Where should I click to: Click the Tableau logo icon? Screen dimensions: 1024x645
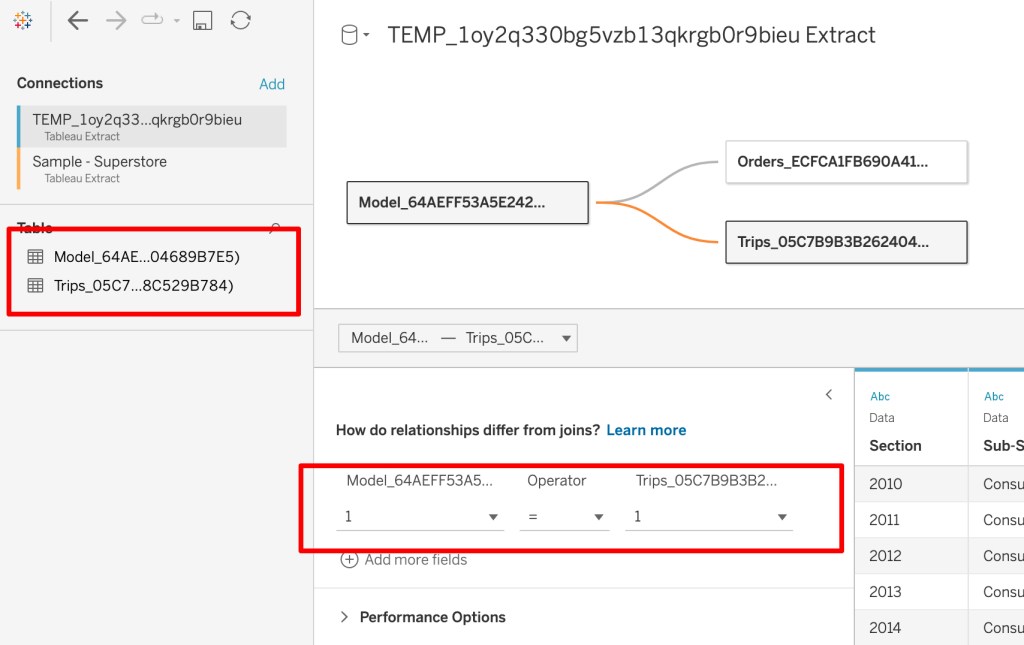click(23, 21)
